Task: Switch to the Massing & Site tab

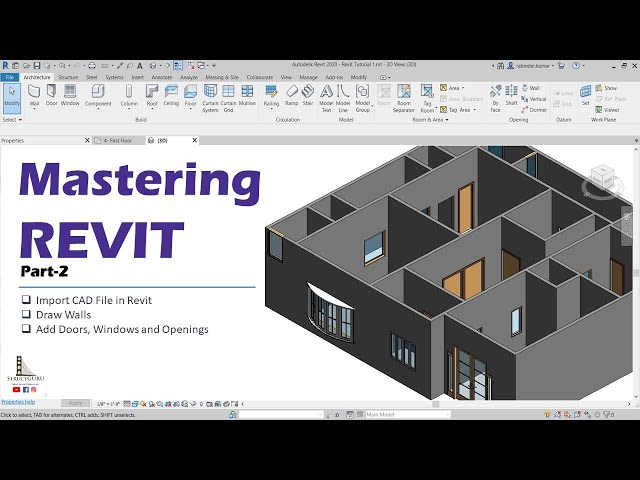Action: click(222, 77)
